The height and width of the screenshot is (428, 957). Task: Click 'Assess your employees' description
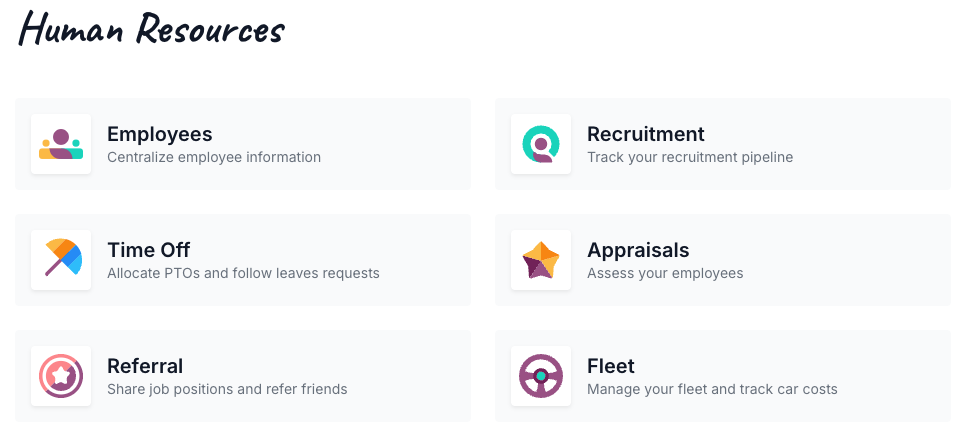[x=665, y=273]
